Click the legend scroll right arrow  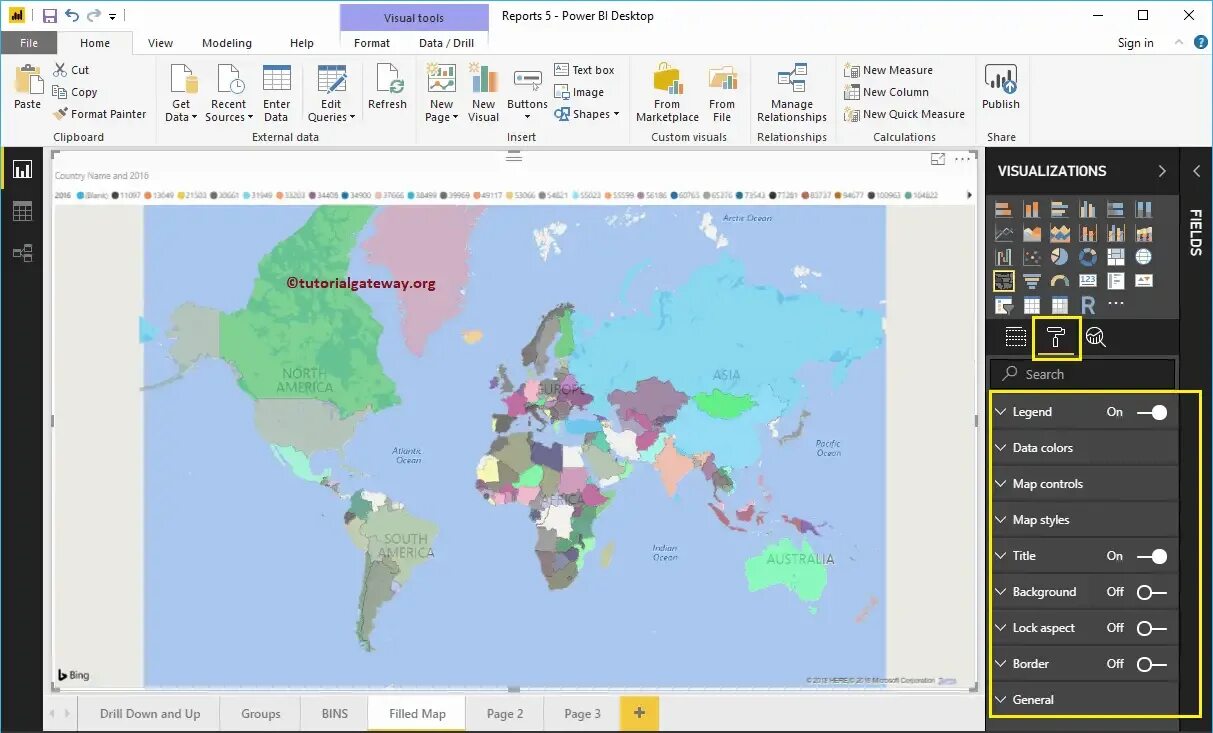969,195
